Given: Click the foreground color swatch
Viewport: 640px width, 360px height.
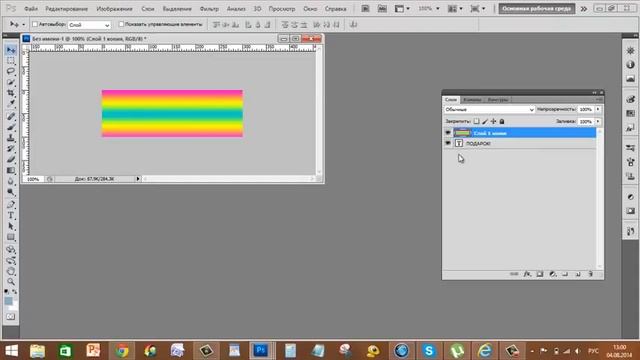Looking at the screenshot, I should tap(8, 301).
